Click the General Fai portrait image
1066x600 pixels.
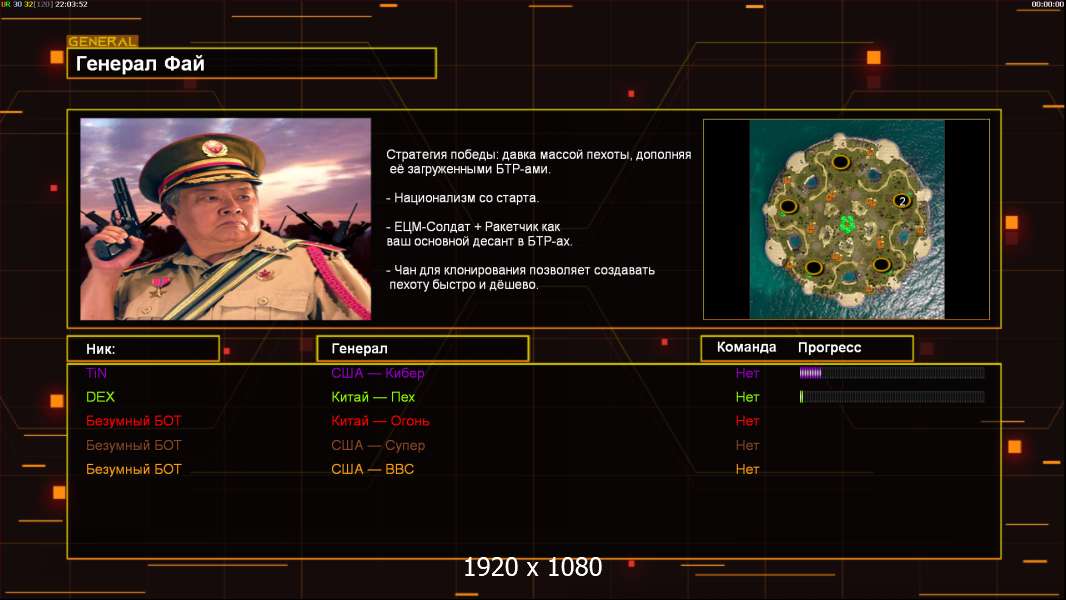(x=225, y=219)
